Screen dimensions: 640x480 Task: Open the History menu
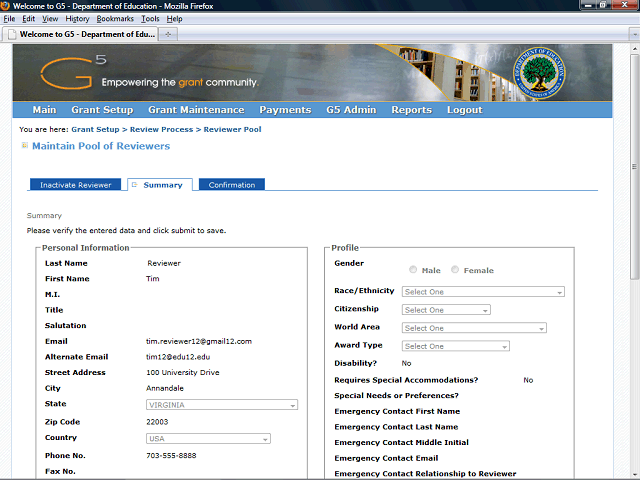click(77, 19)
